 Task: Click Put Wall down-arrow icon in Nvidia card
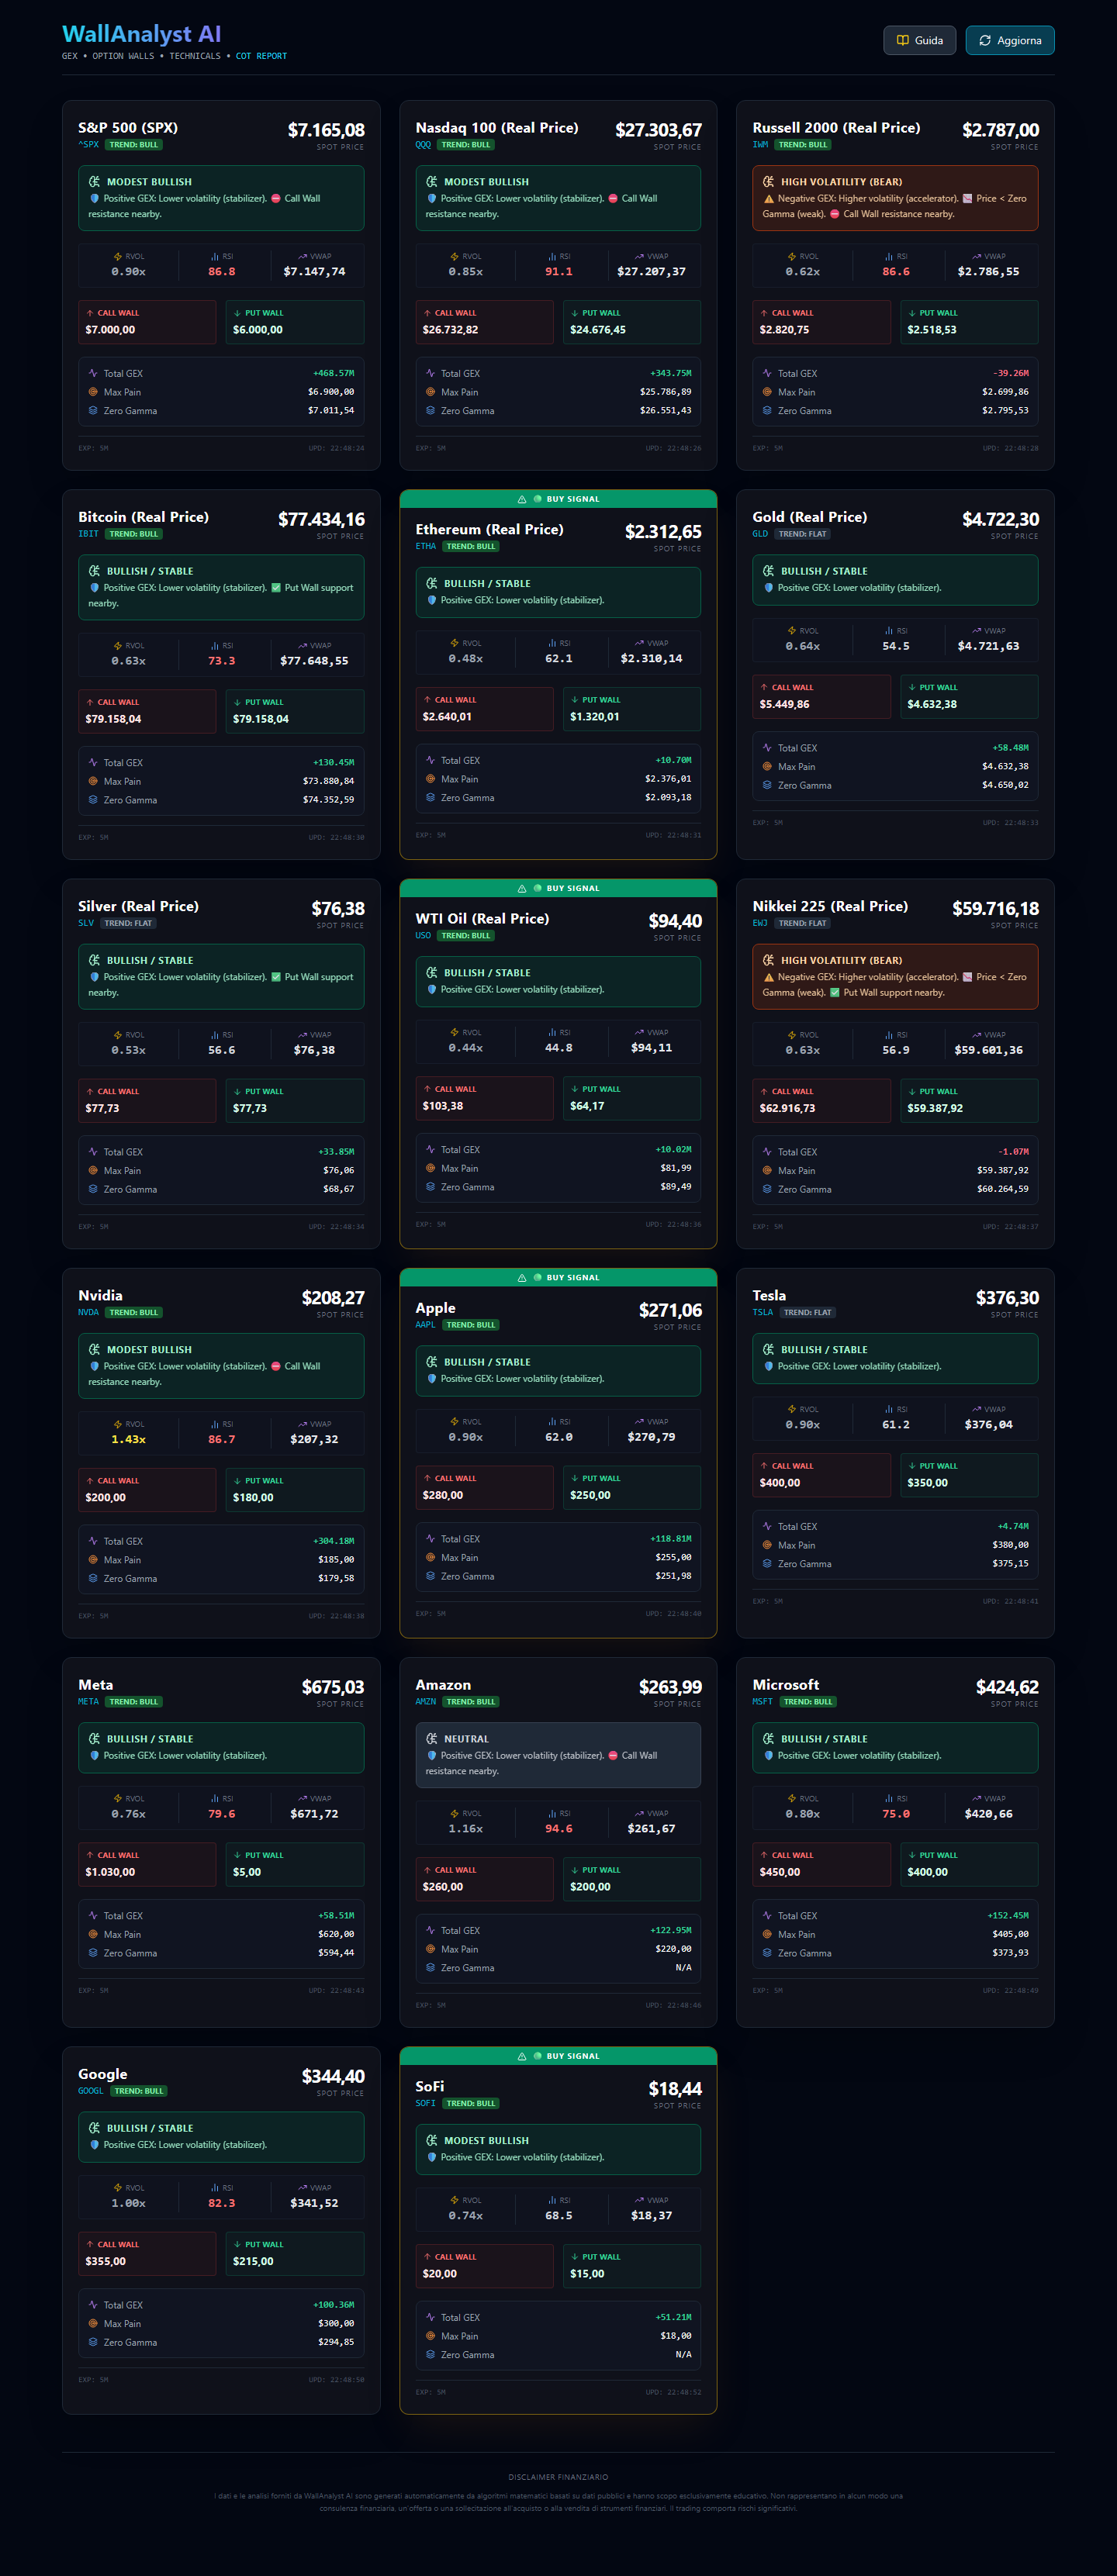pyautogui.click(x=237, y=1481)
